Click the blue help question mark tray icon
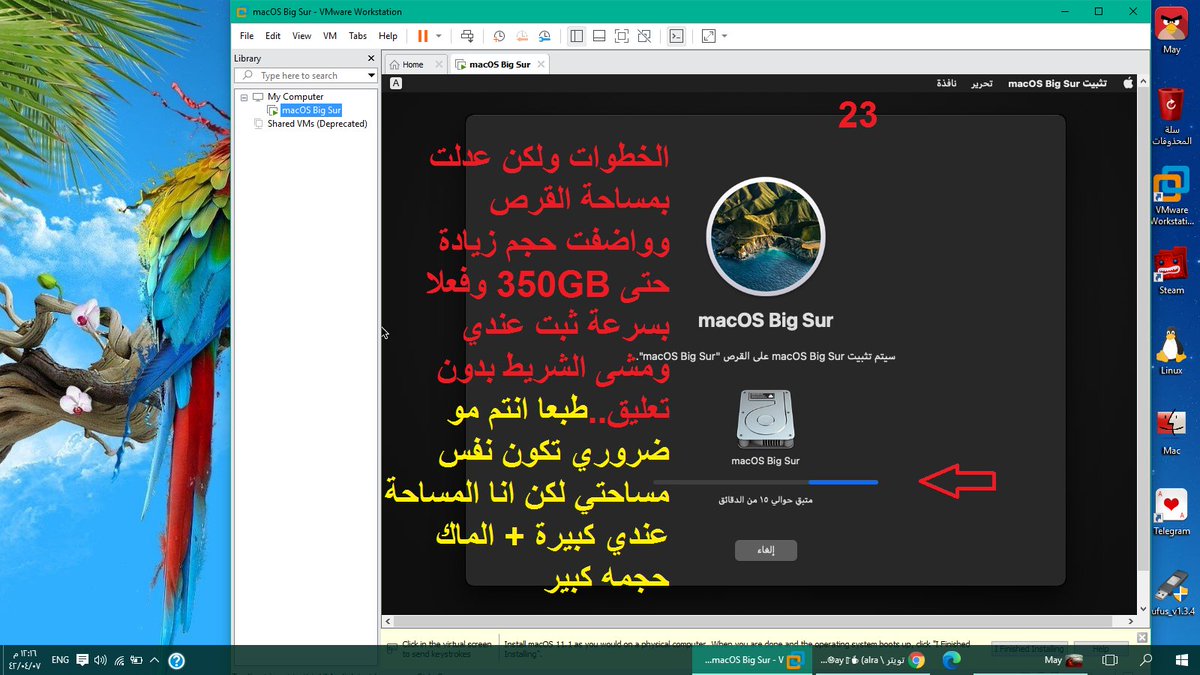The height and width of the screenshot is (675, 1200). (x=176, y=660)
